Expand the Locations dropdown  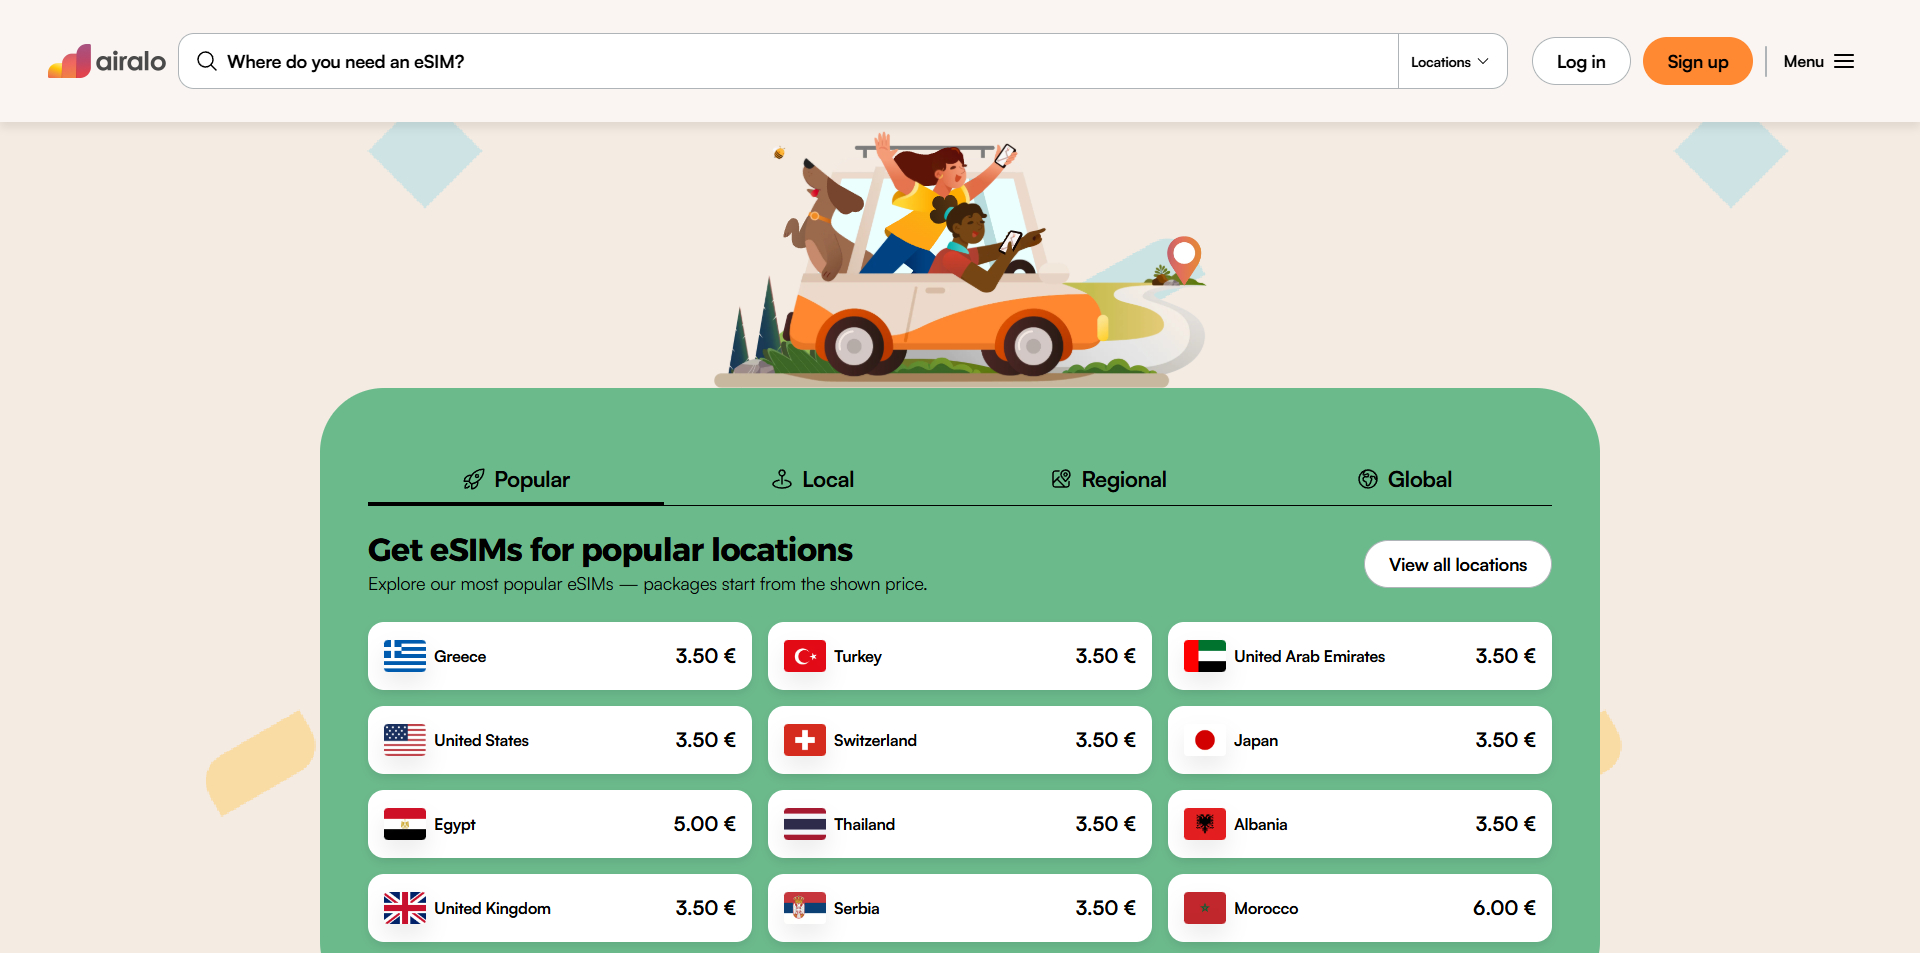point(1450,61)
